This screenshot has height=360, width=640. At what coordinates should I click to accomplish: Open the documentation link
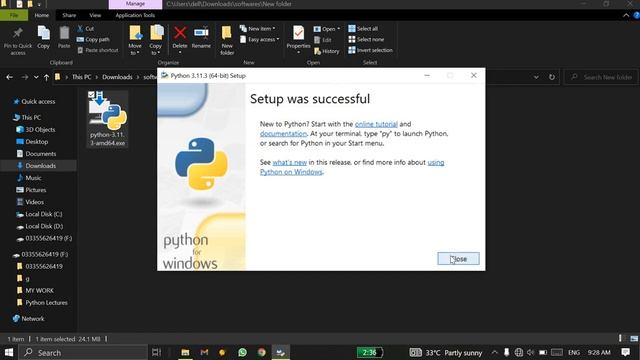tap(283, 133)
